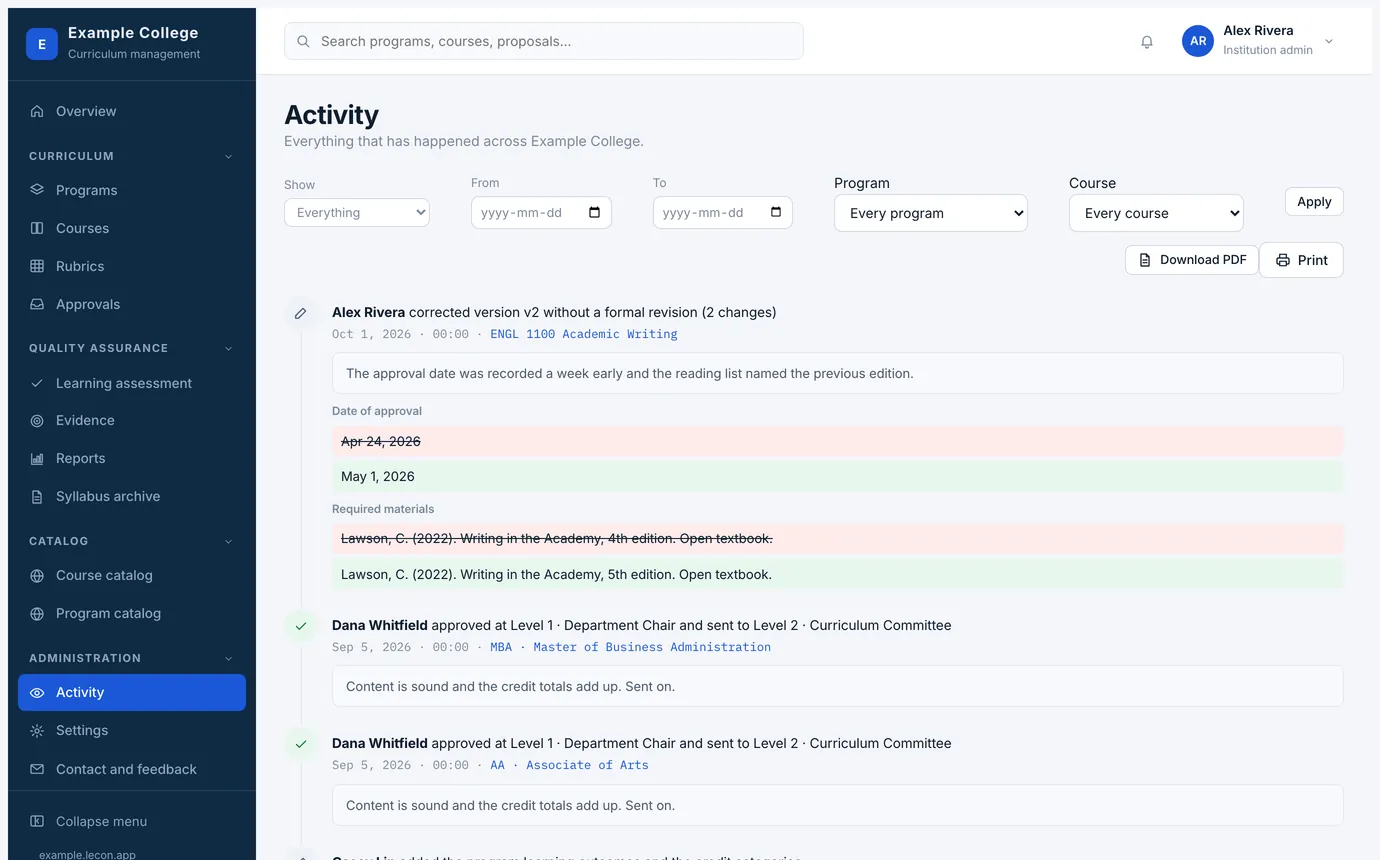This screenshot has height=860, width=1380.
Task: Click the From date field
Action: pos(541,212)
